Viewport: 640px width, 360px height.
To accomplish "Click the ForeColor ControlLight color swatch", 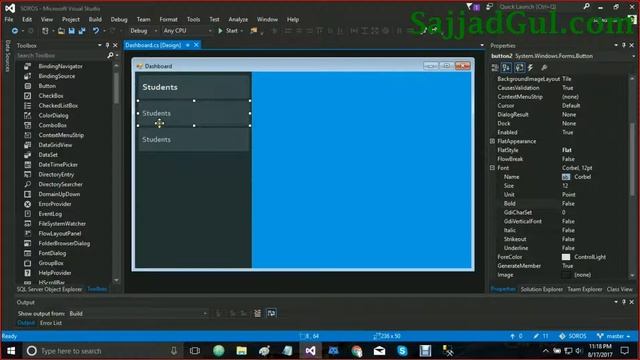I will tap(566, 257).
